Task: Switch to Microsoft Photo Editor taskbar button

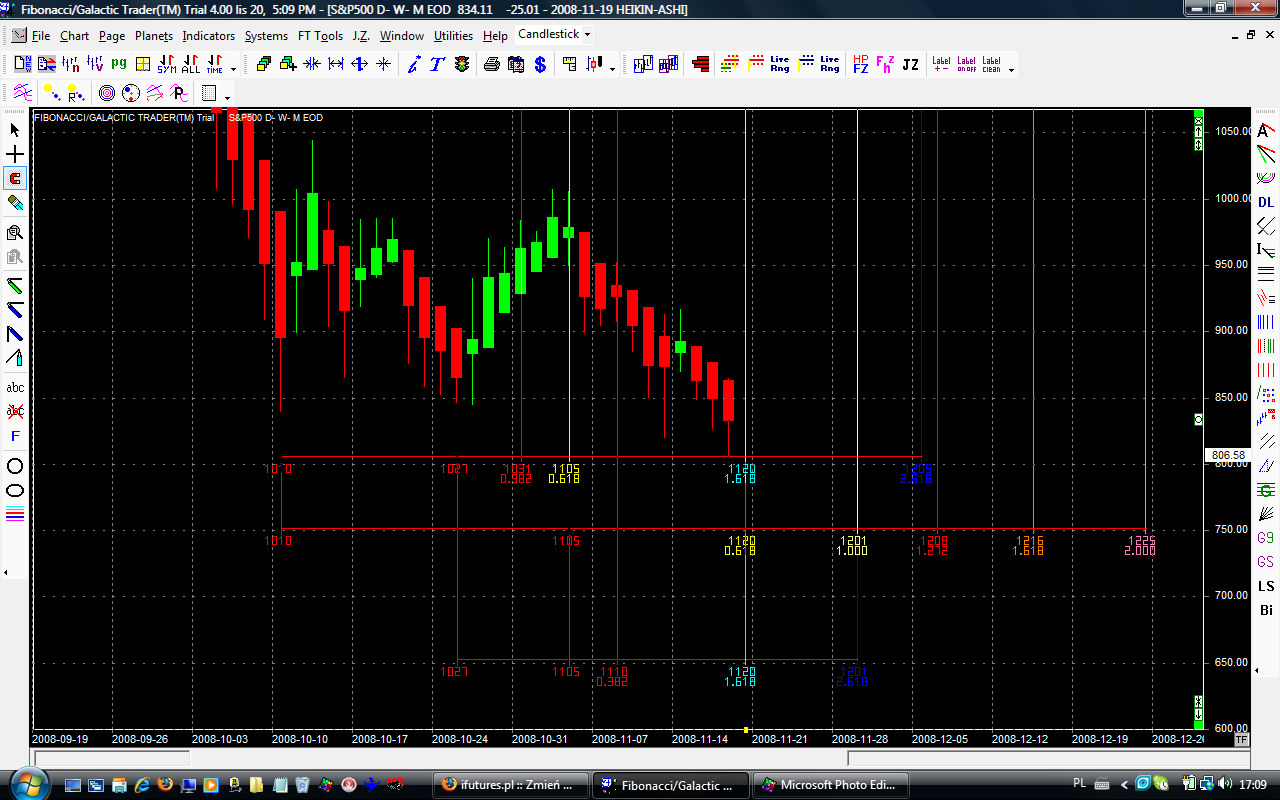Action: 831,785
